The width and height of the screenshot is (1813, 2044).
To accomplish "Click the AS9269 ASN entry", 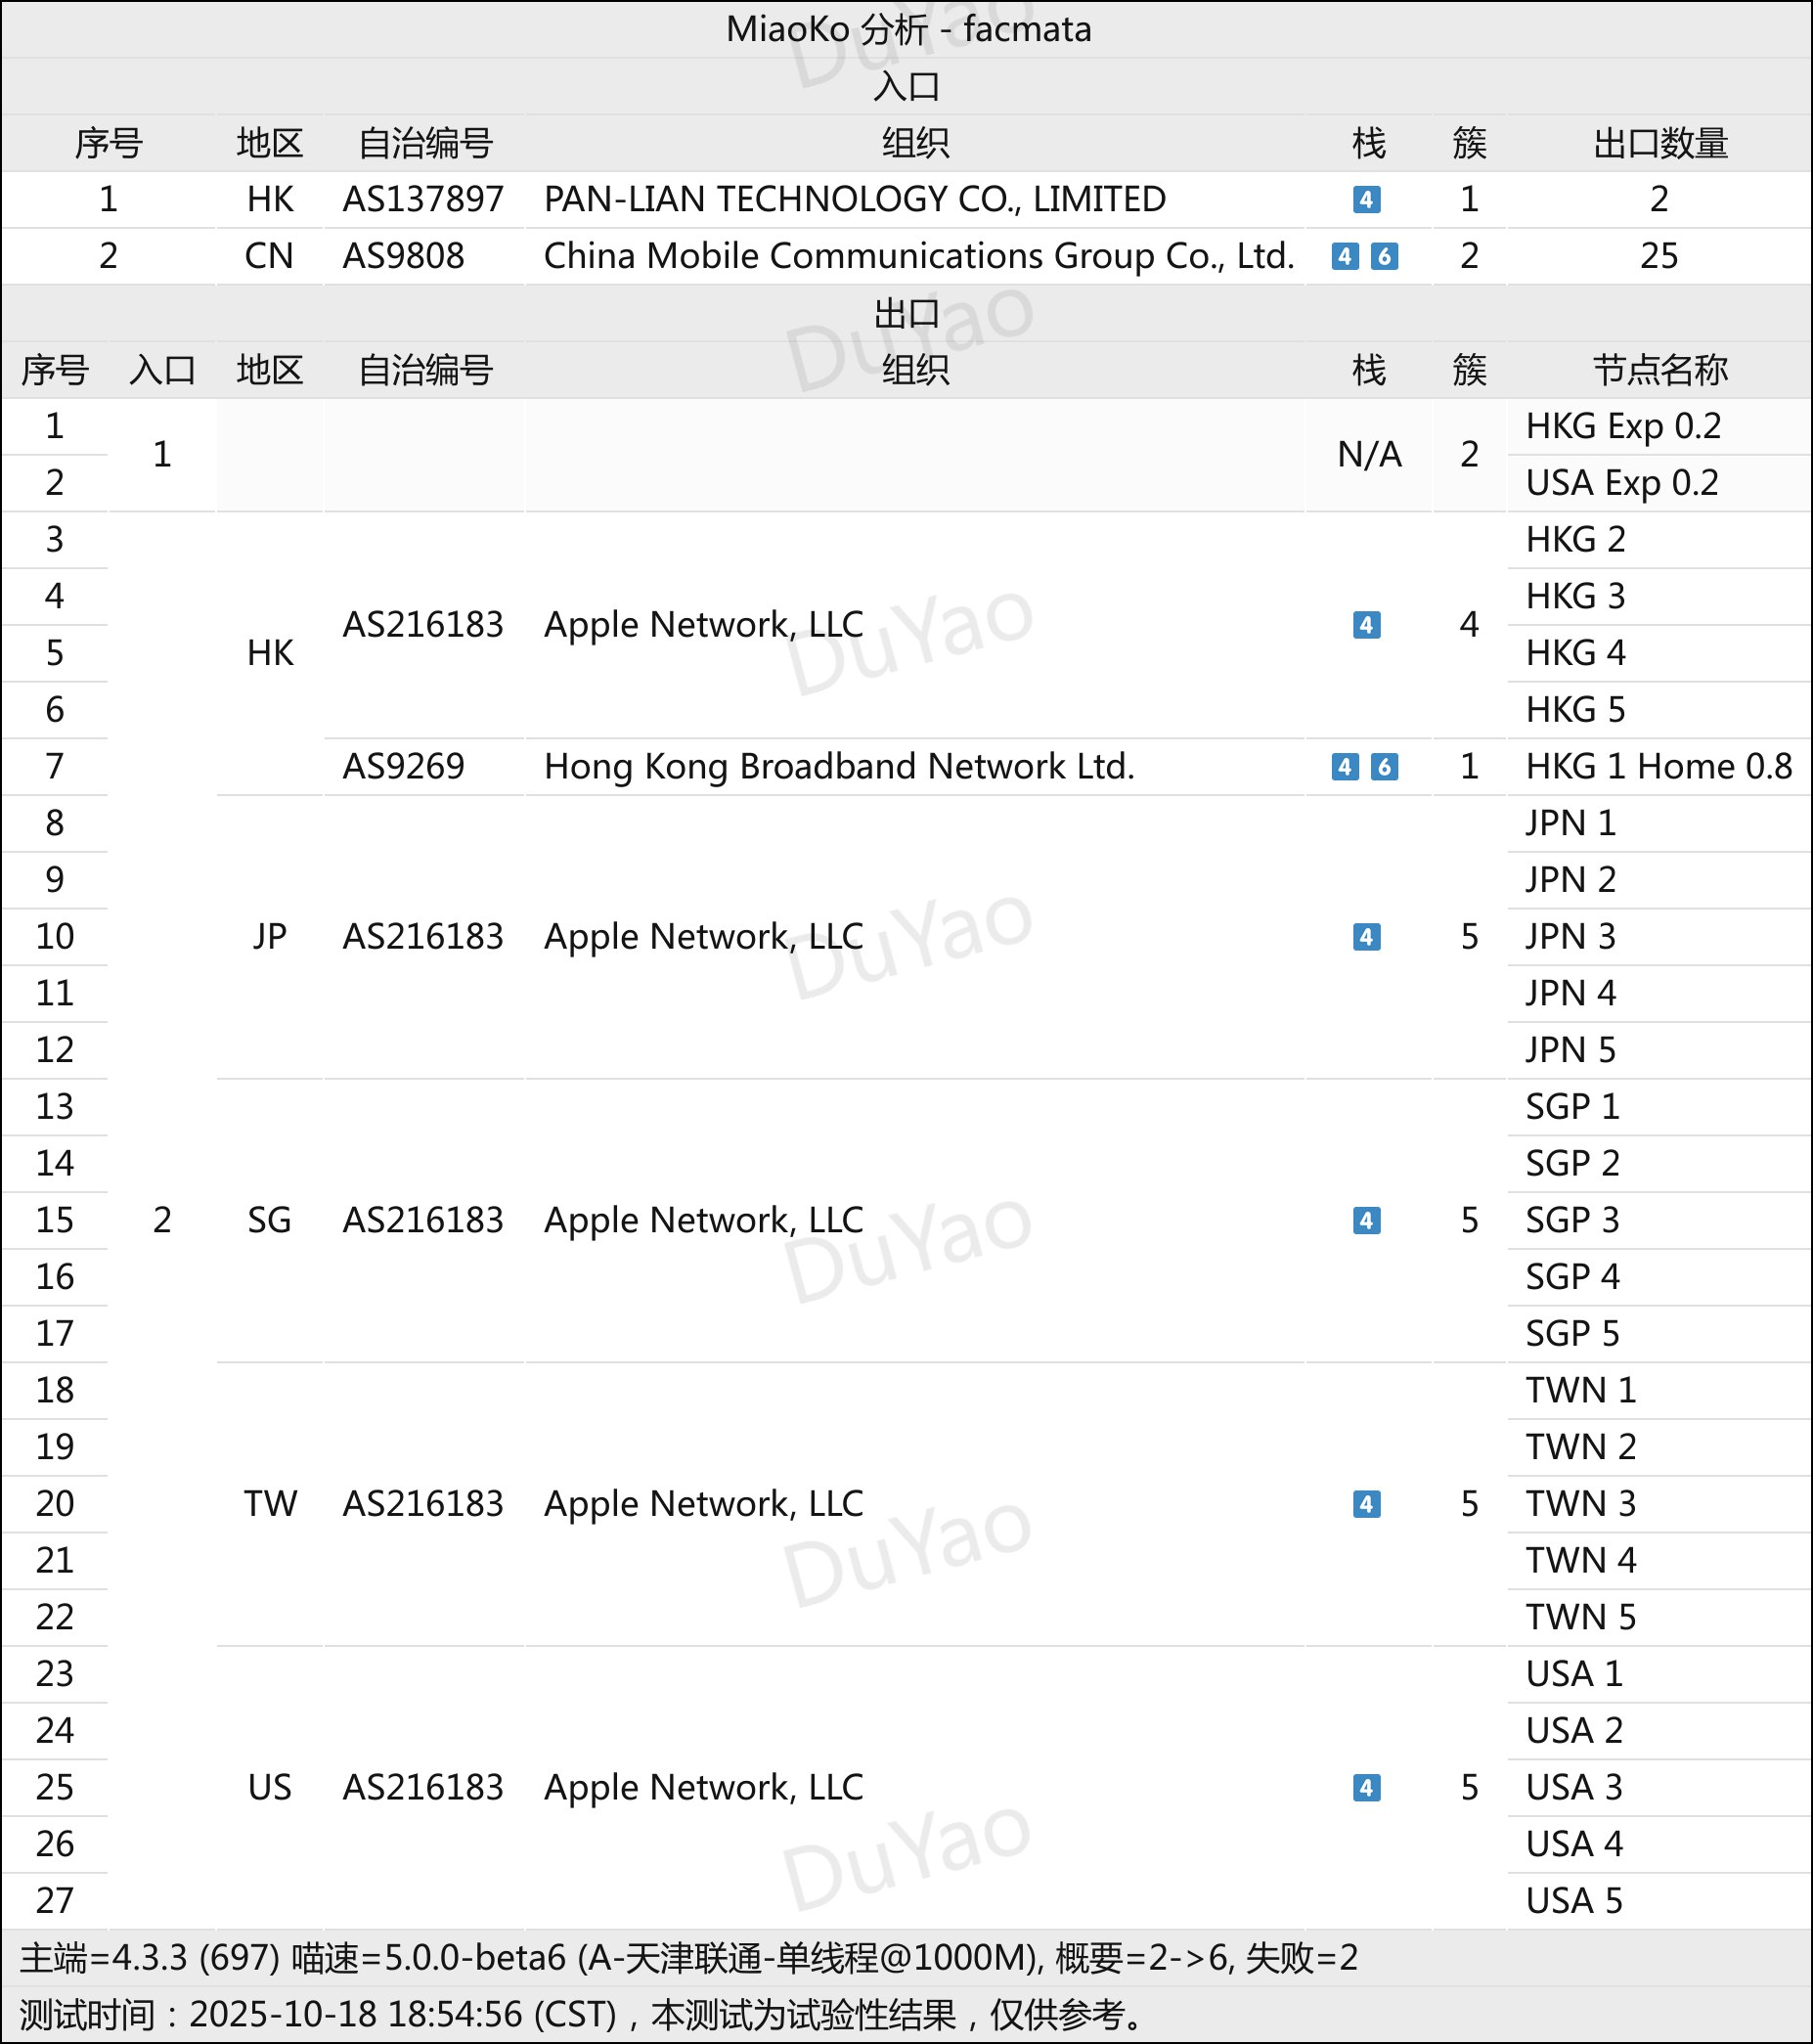I will tap(403, 767).
